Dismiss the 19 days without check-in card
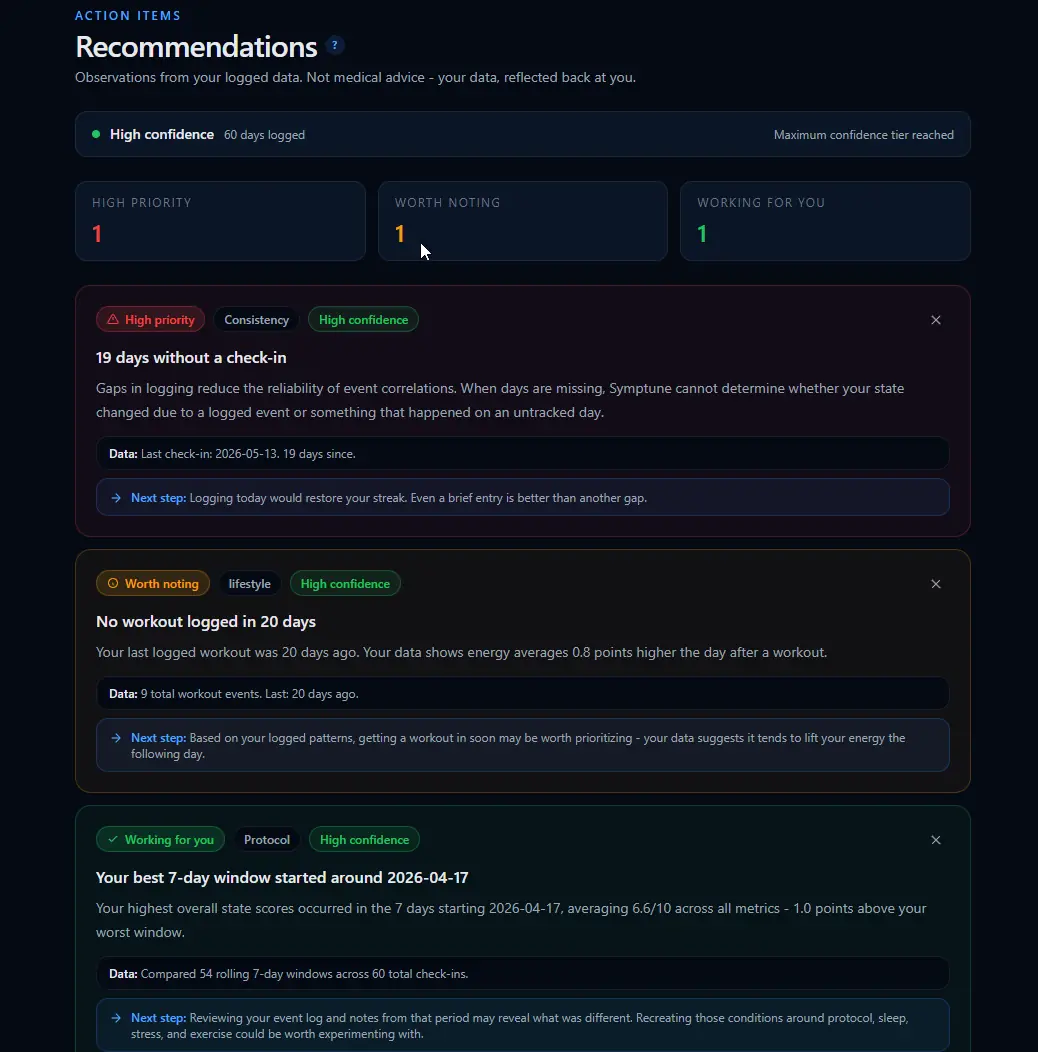The image size is (1038, 1052). [935, 320]
